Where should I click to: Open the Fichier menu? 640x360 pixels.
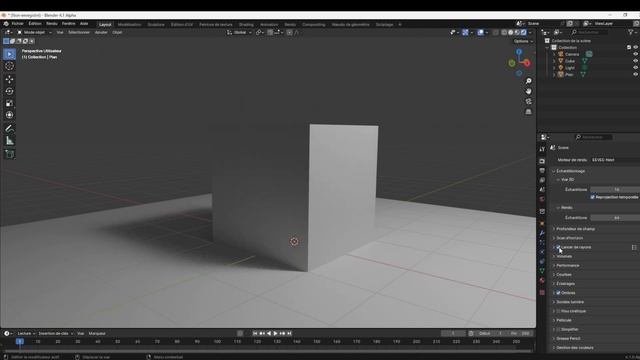[x=18, y=24]
